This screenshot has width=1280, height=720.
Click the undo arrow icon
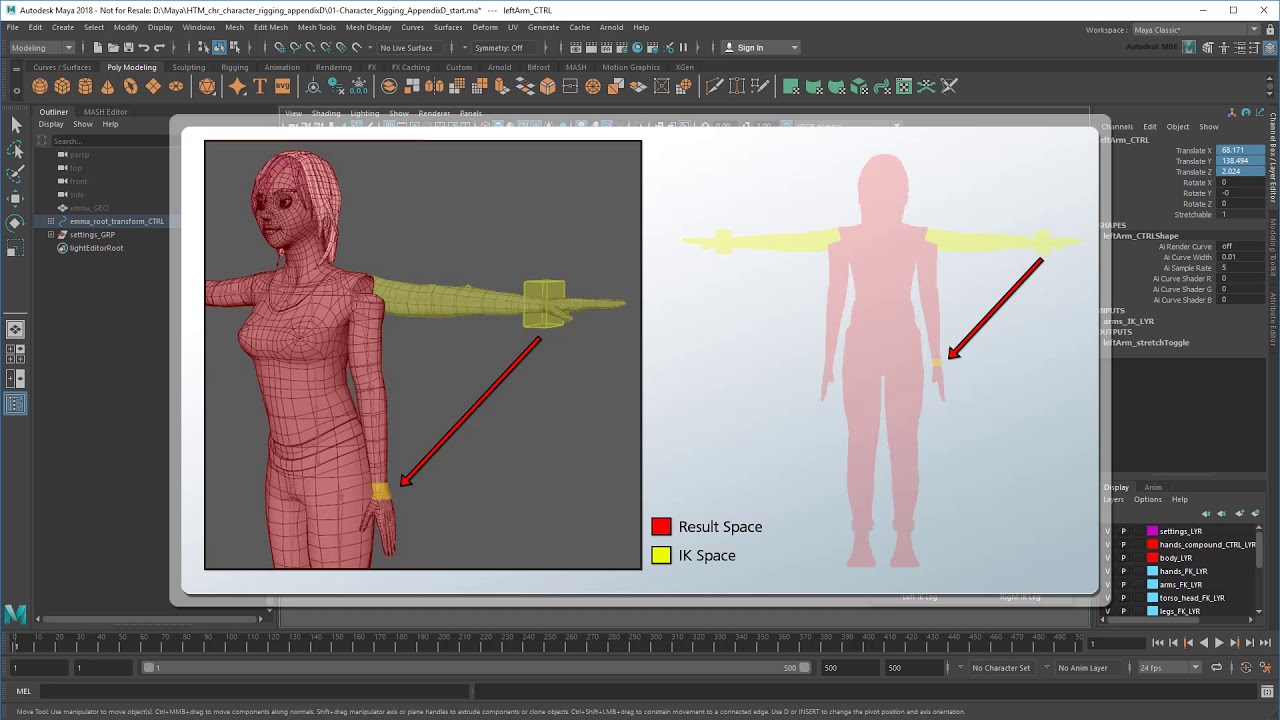pos(144,47)
